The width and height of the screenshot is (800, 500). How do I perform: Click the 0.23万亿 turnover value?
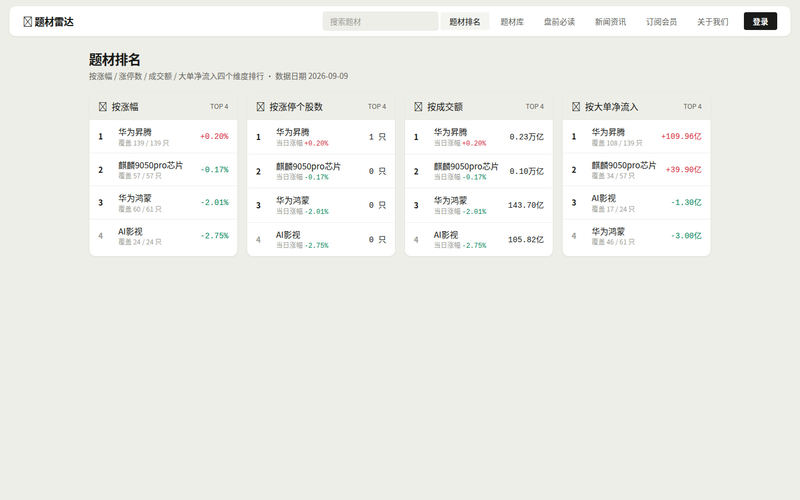[527, 137]
